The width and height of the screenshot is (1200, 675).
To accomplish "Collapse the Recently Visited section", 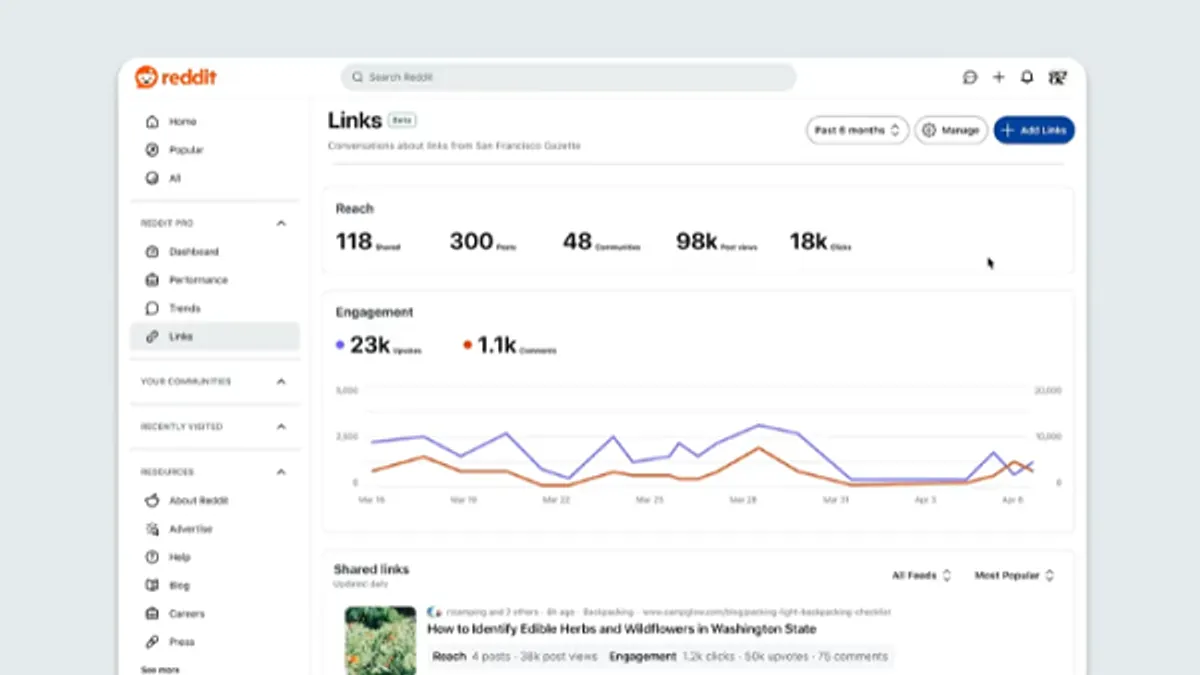I will (281, 427).
